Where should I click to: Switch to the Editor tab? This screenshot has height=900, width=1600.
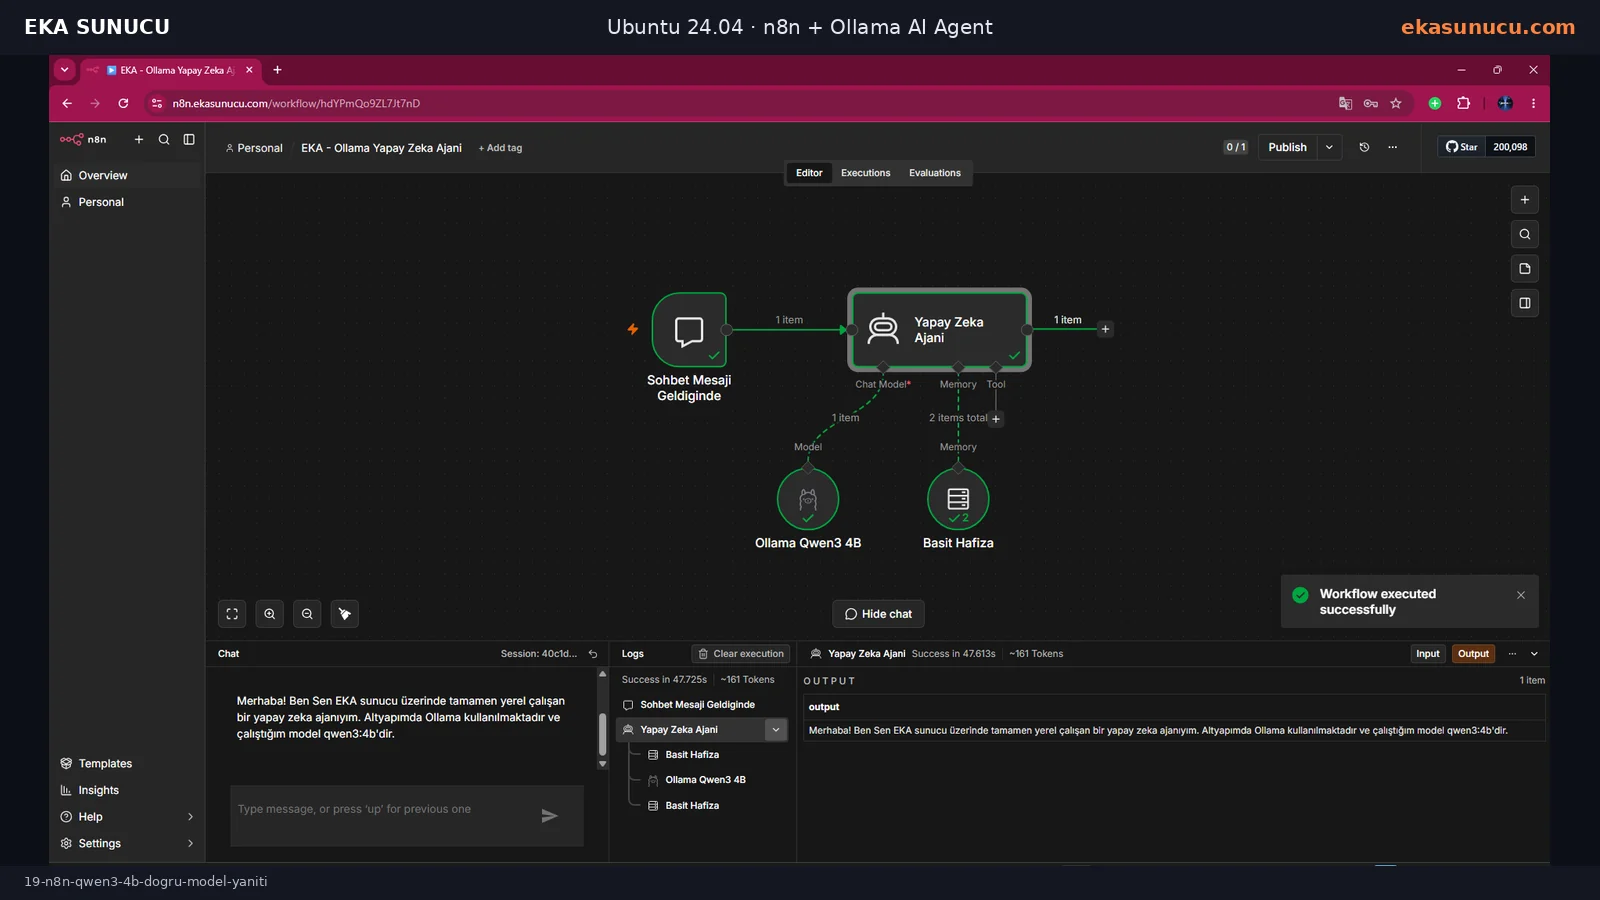809,173
